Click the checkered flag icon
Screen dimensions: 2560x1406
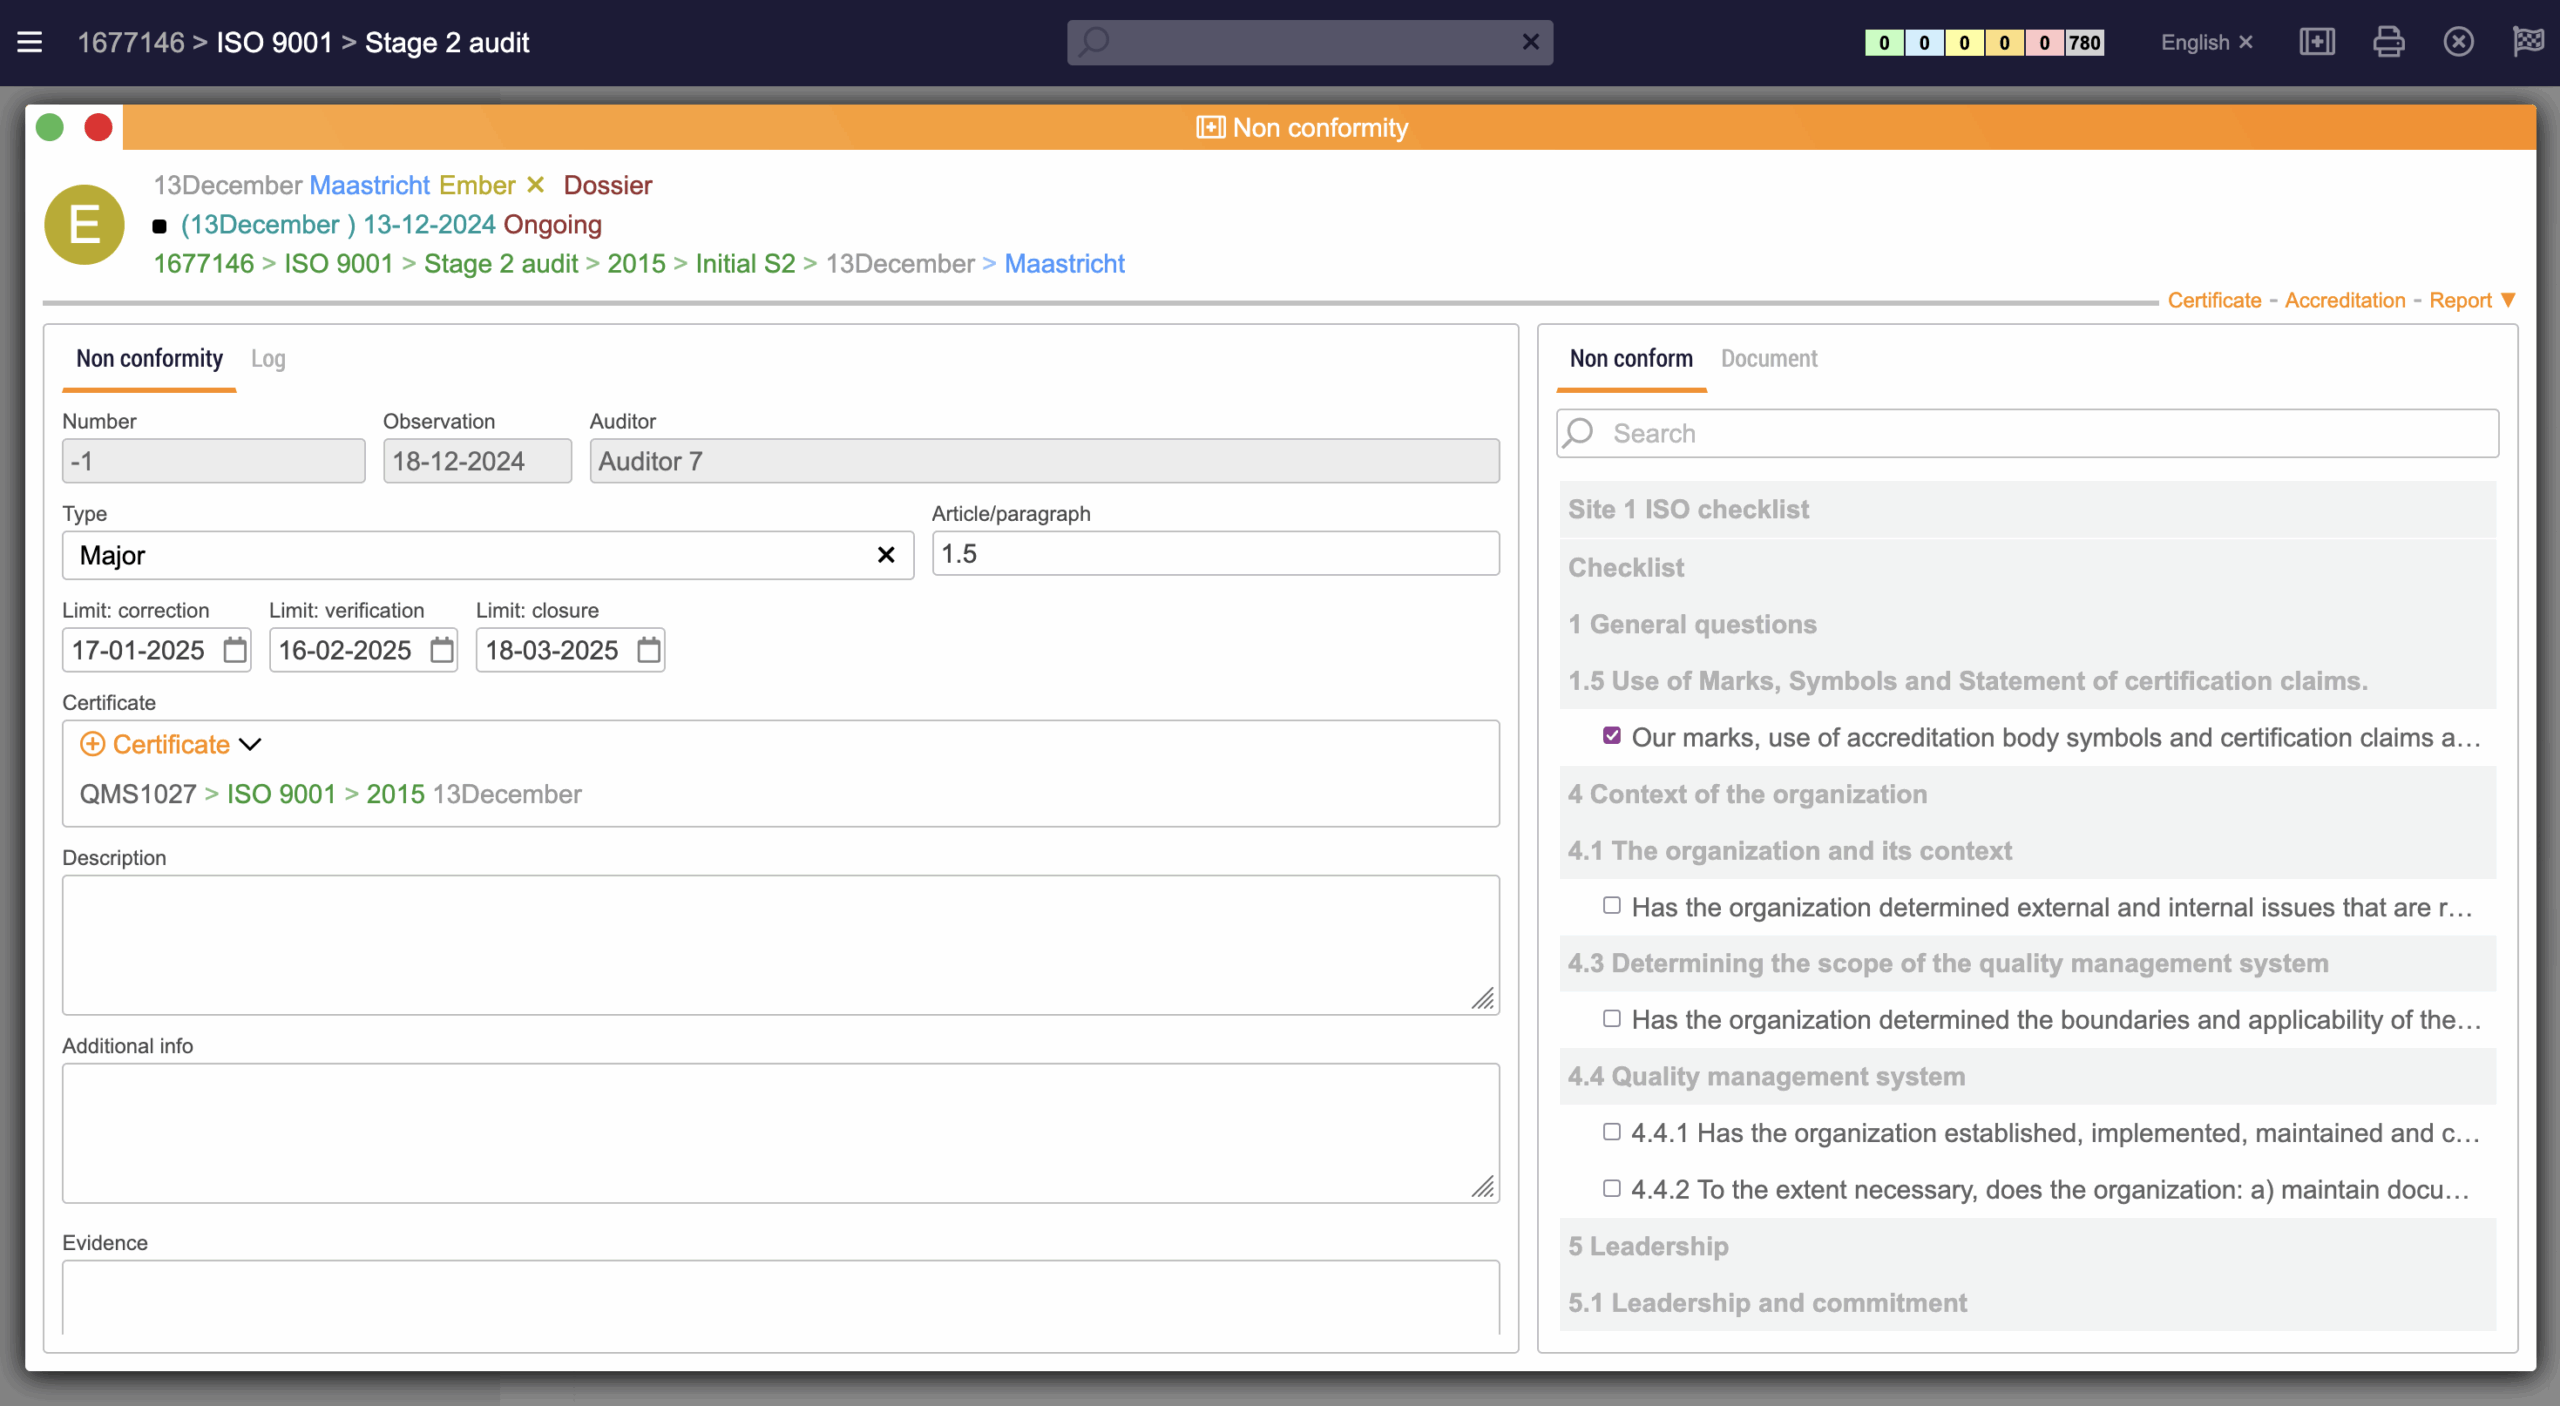(2528, 42)
